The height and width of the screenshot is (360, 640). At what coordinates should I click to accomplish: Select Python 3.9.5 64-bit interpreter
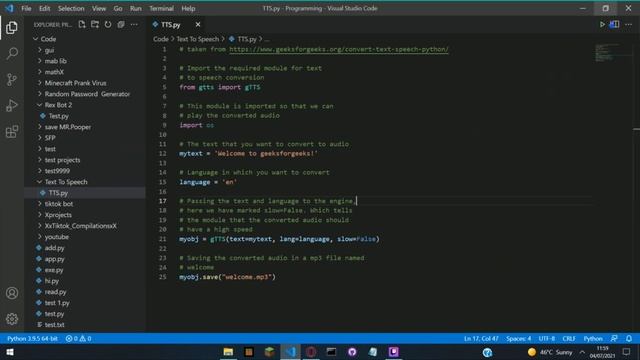click(32, 338)
